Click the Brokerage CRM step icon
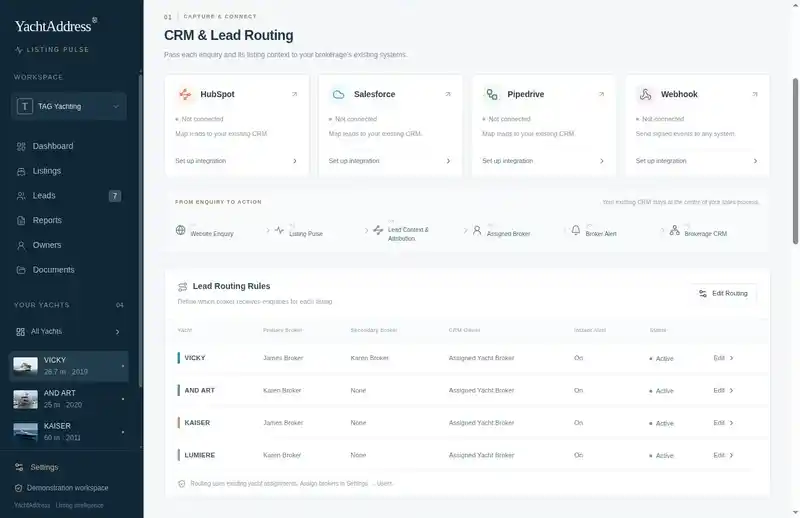Viewport: 800px width, 518px height. (x=674, y=230)
